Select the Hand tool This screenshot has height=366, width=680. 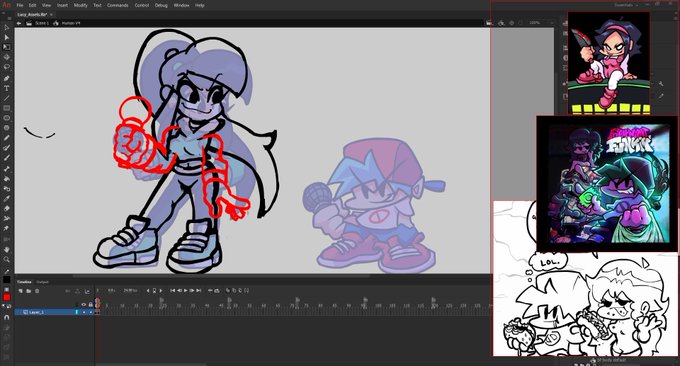(7, 249)
